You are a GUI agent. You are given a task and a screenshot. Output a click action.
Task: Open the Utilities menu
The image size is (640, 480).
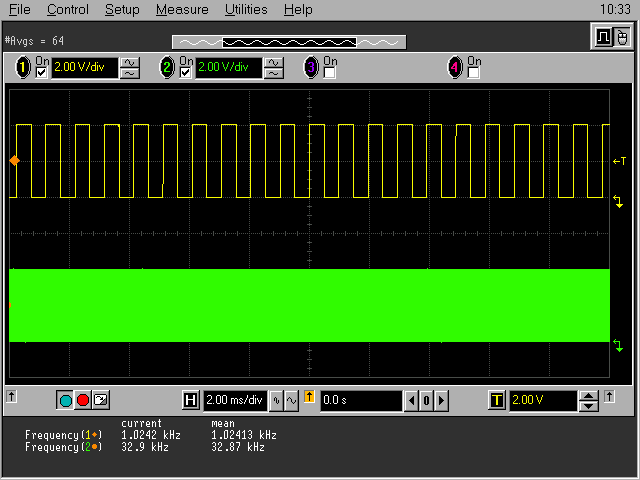(x=246, y=10)
